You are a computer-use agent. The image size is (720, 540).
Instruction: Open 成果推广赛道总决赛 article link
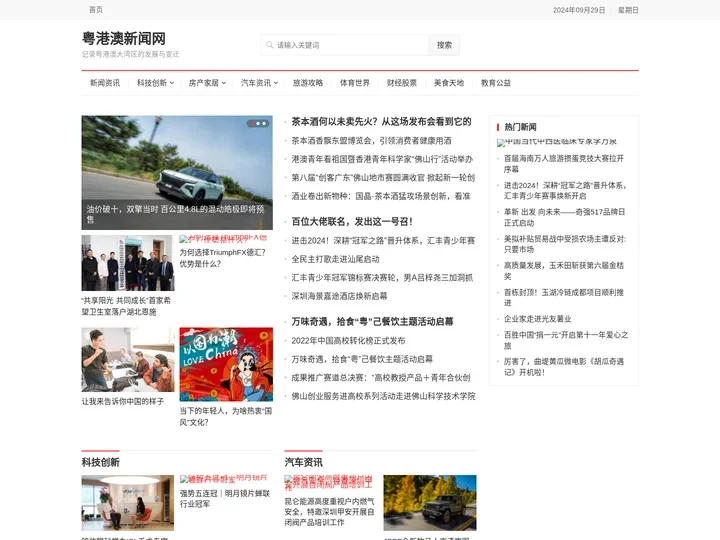tap(381, 378)
